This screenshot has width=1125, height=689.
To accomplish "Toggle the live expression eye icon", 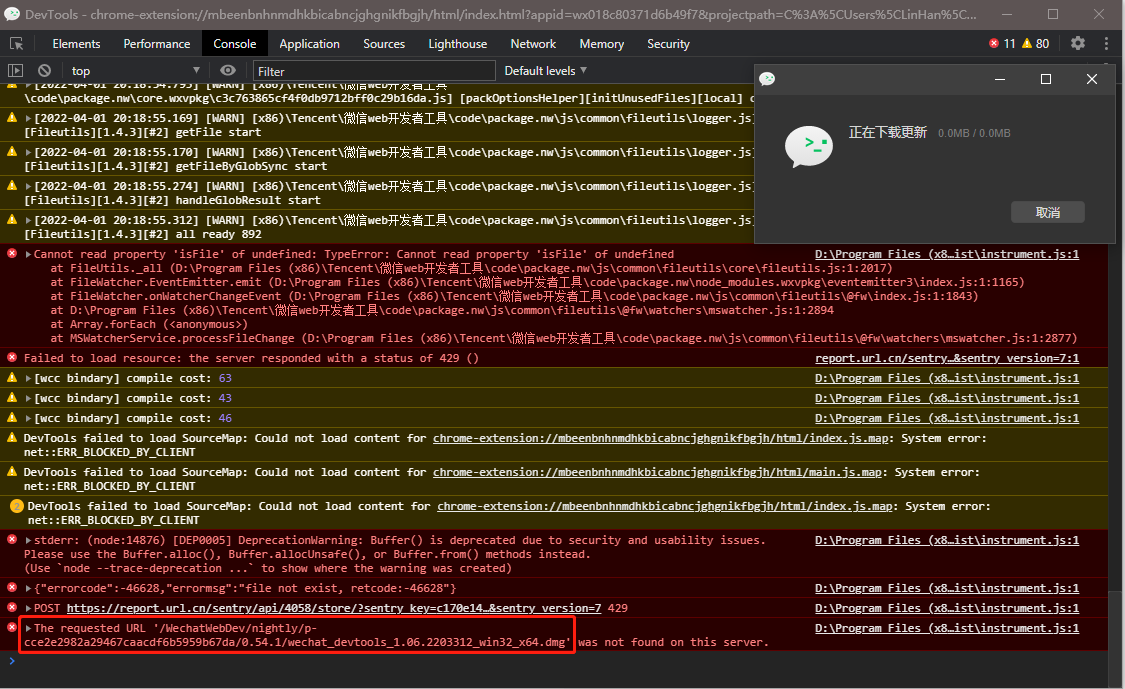I will point(227,70).
